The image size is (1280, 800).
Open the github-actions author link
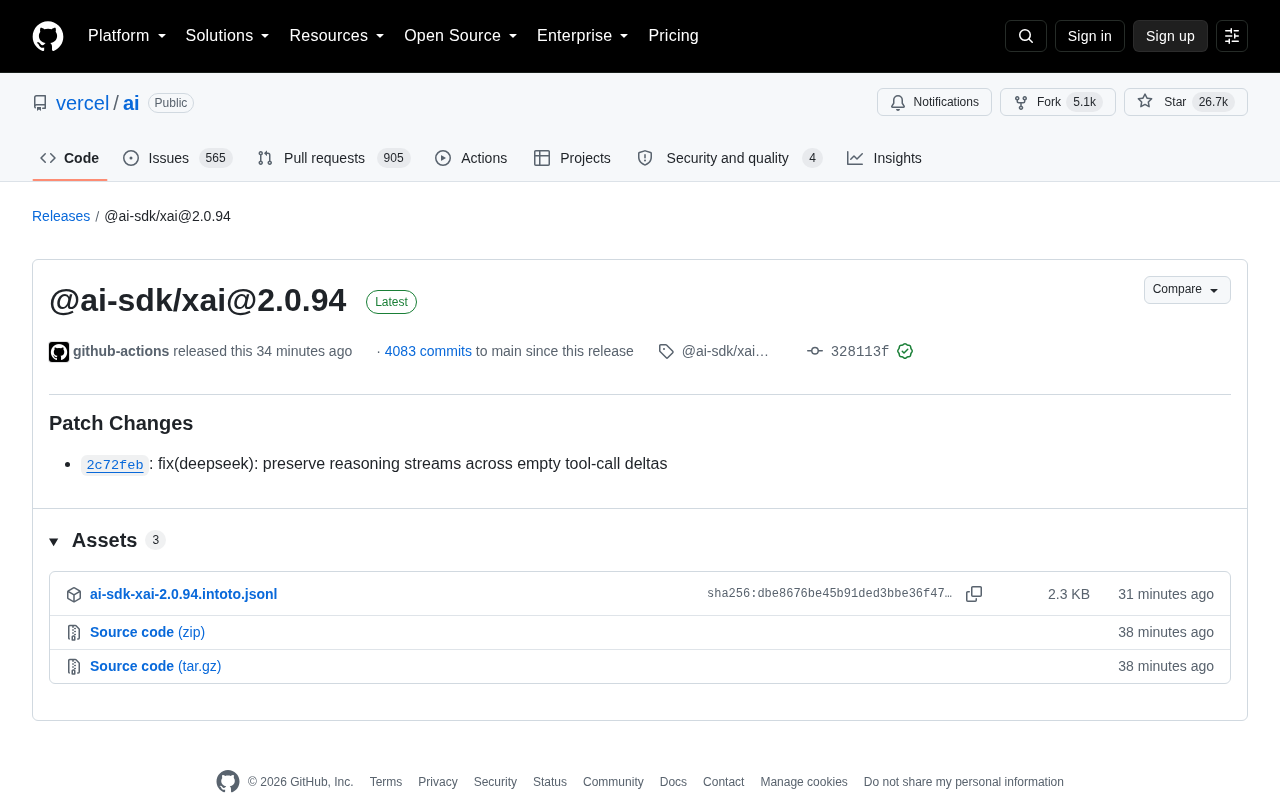tap(121, 351)
